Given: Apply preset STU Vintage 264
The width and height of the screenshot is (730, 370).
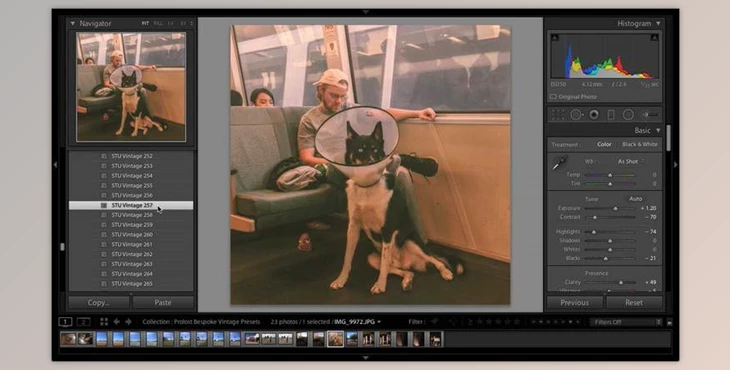Looking at the screenshot, I should (131, 274).
